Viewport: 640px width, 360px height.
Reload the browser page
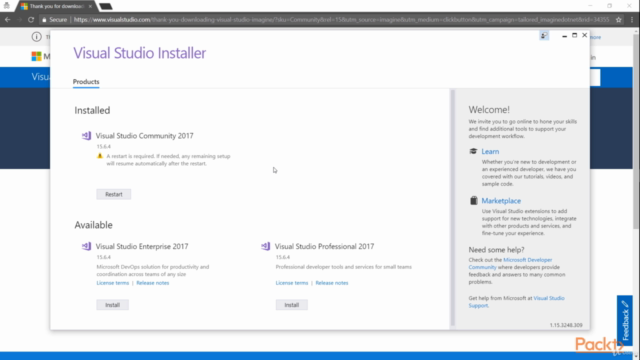pos(31,20)
